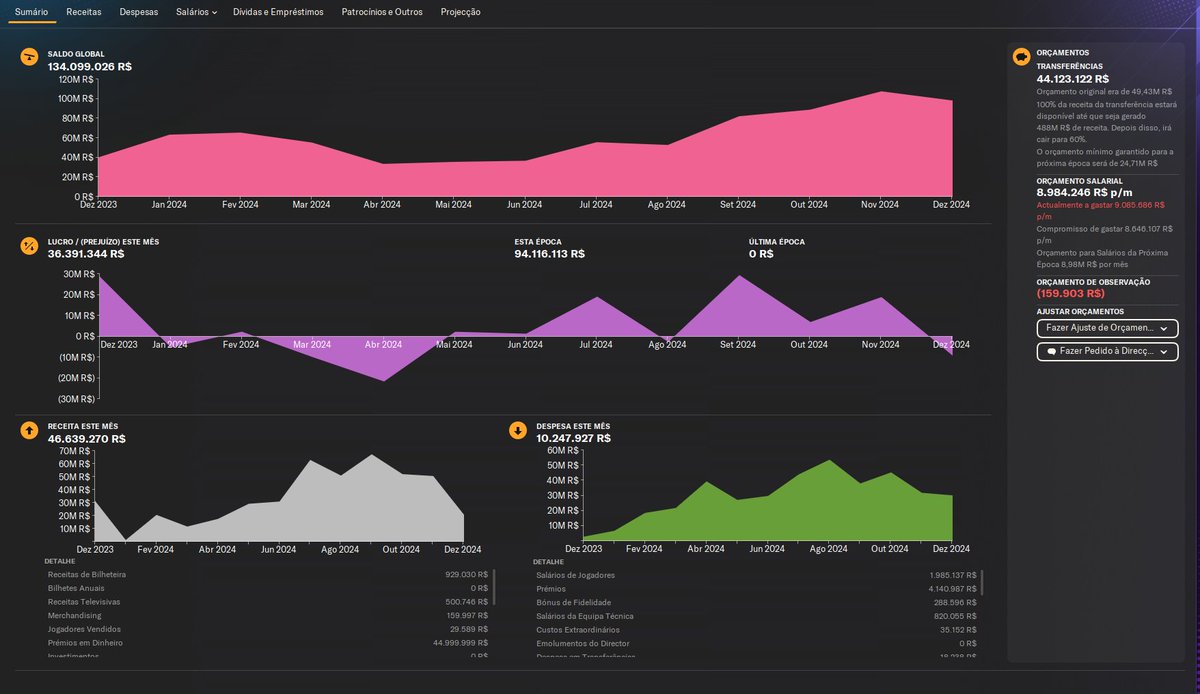Select the Emolumentos do Director row
The height and width of the screenshot is (694, 1200).
tap(757, 643)
